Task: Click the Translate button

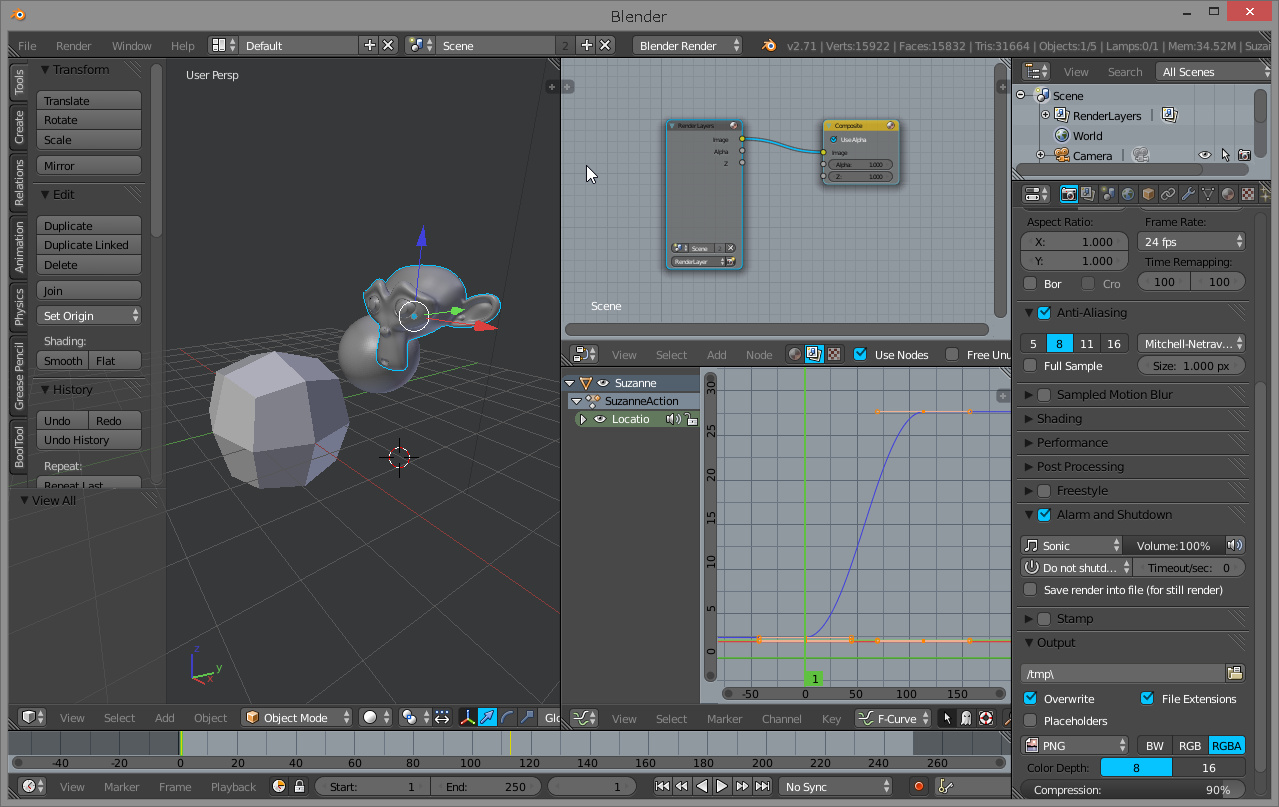Action: point(89,101)
